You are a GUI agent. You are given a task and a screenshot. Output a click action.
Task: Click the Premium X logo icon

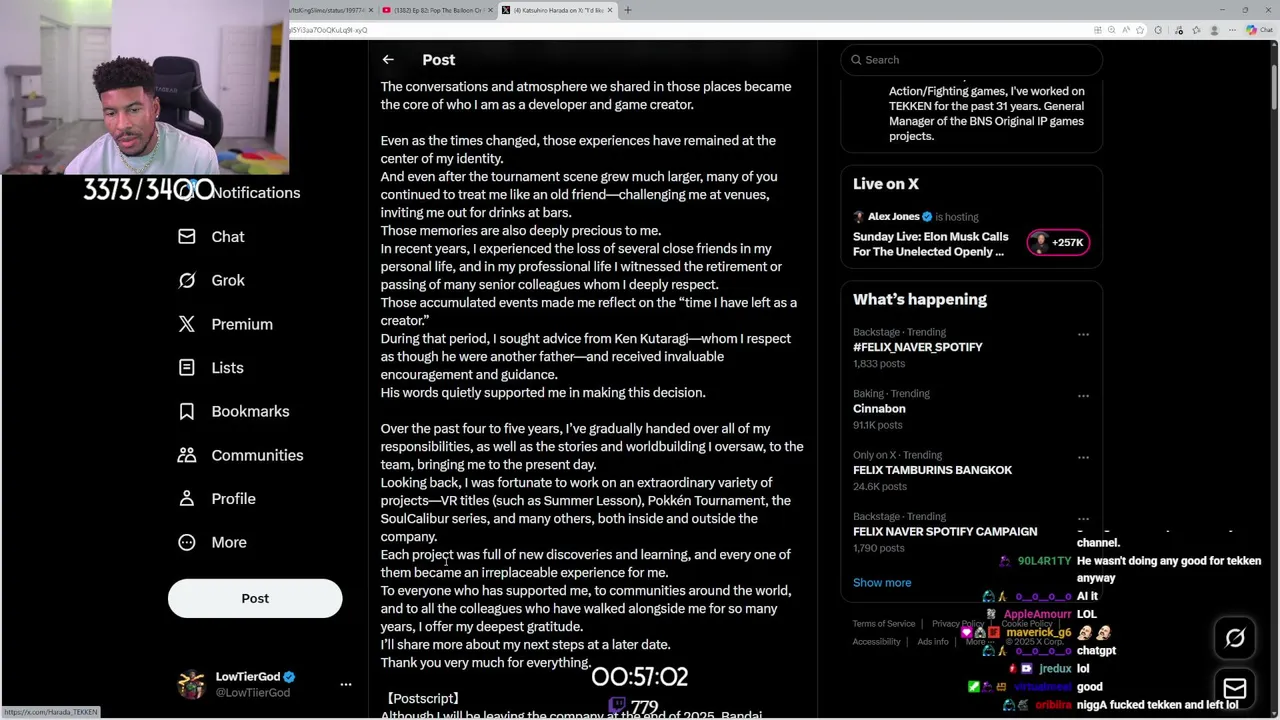[x=187, y=324]
